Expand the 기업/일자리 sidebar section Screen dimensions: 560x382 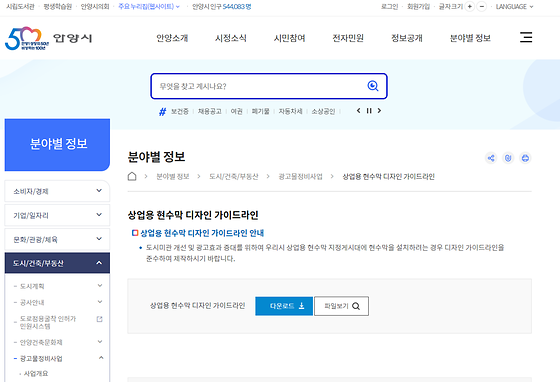coord(57,215)
